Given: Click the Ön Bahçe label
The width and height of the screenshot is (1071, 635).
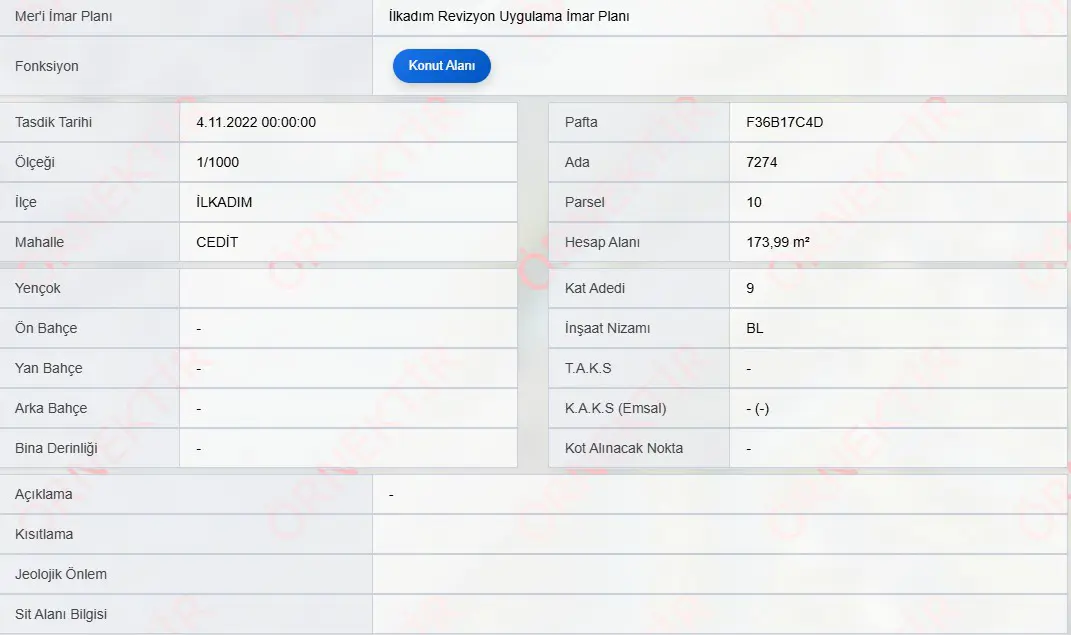Looking at the screenshot, I should tap(46, 328).
